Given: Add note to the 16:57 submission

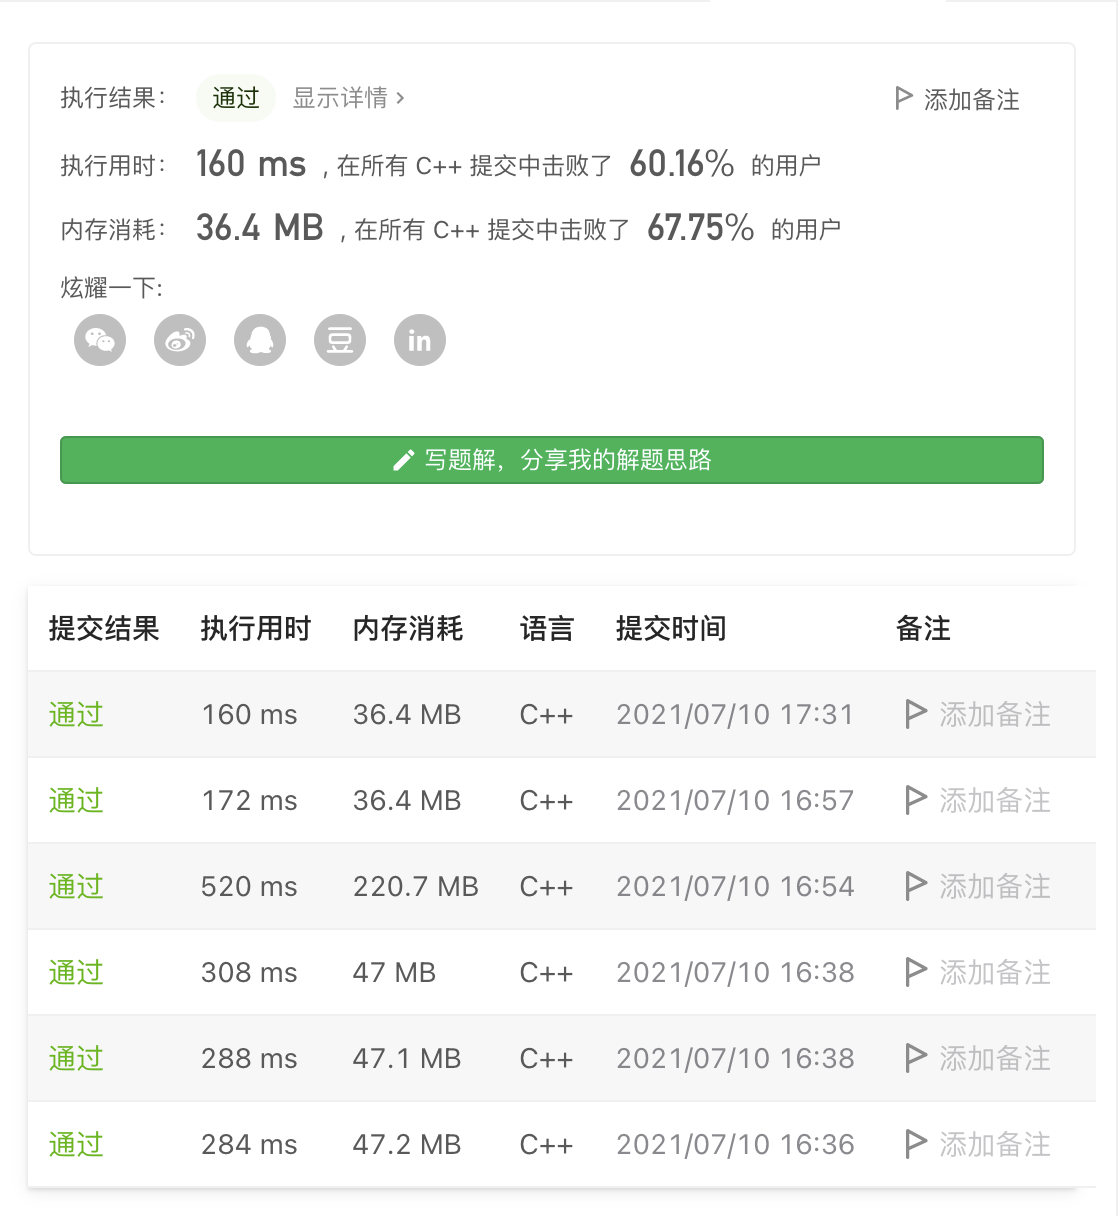Looking at the screenshot, I should click(978, 800).
